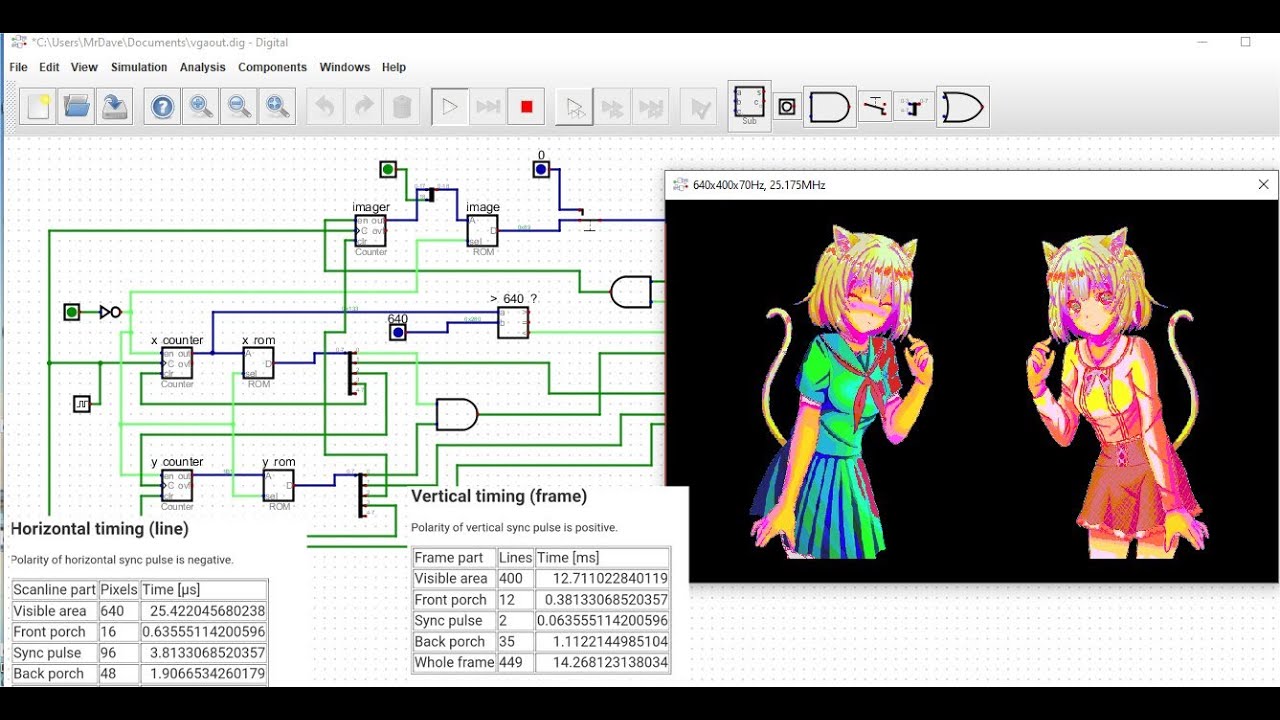
Task: Select the imager Counter component
Action: (x=370, y=231)
